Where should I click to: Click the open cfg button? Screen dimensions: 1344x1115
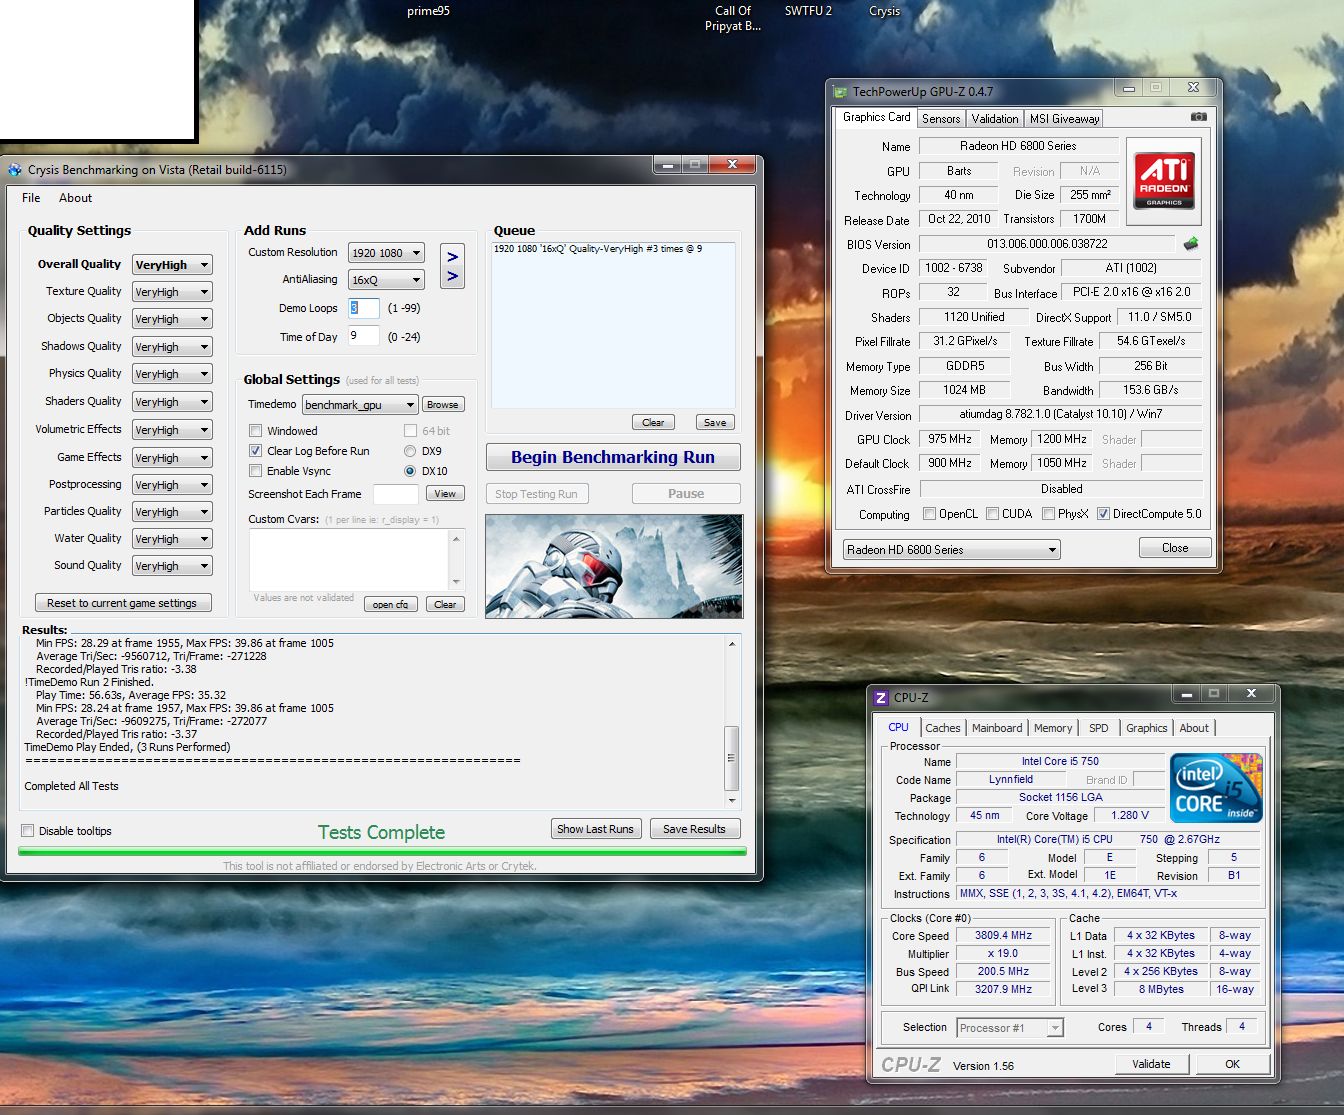[x=390, y=604]
